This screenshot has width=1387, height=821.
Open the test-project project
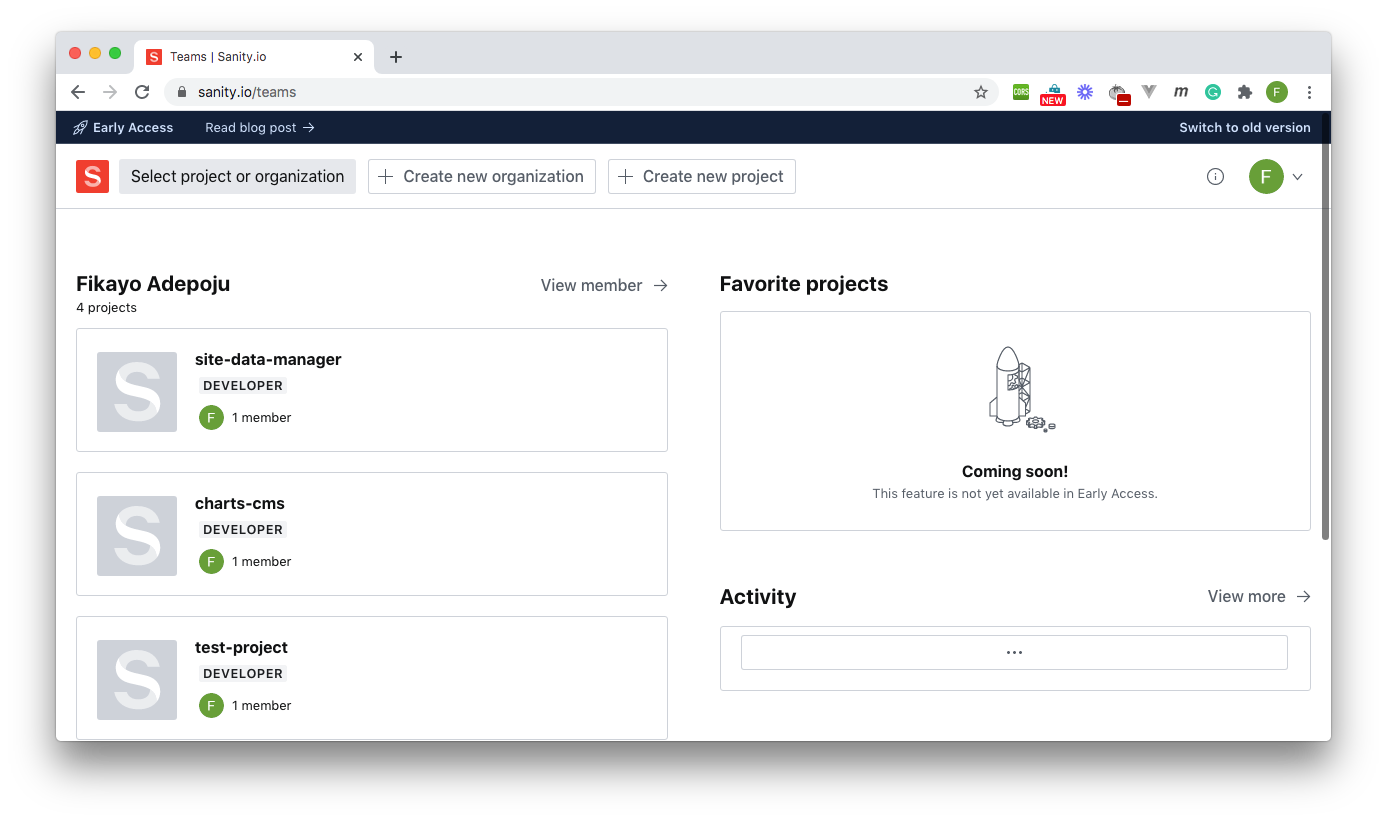372,678
